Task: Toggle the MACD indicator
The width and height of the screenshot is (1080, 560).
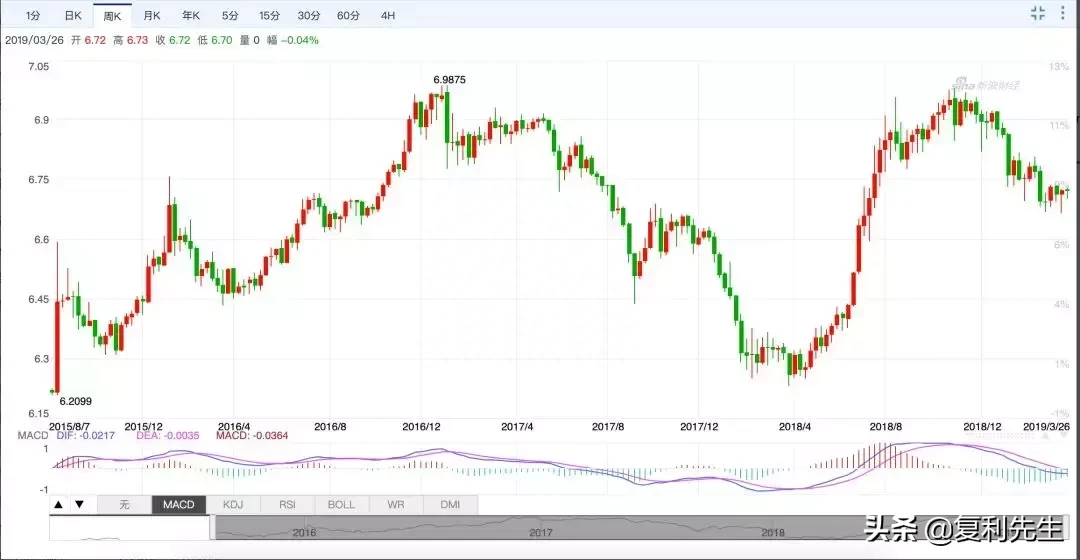Action: [179, 505]
